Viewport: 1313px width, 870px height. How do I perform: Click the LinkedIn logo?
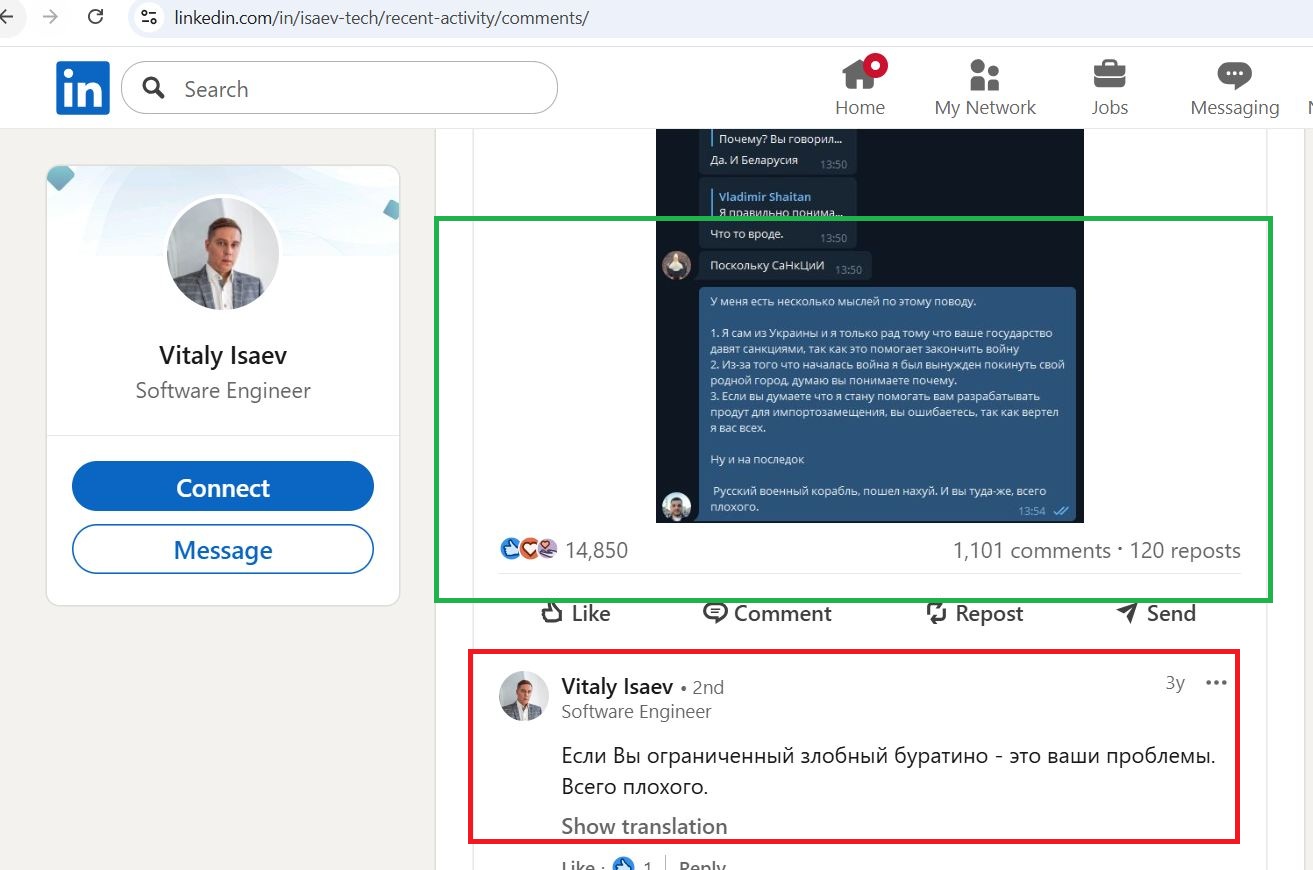click(x=82, y=87)
